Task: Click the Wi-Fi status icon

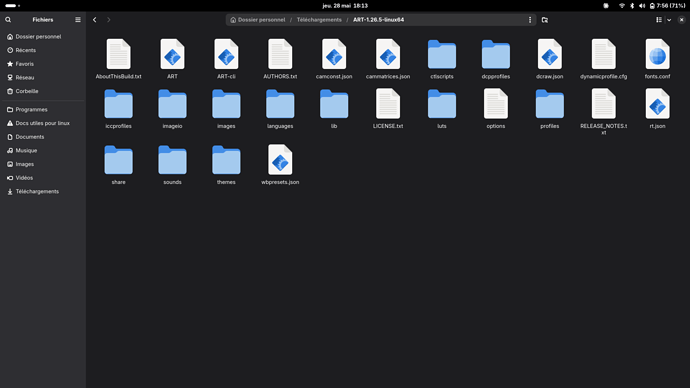Action: click(x=622, y=6)
